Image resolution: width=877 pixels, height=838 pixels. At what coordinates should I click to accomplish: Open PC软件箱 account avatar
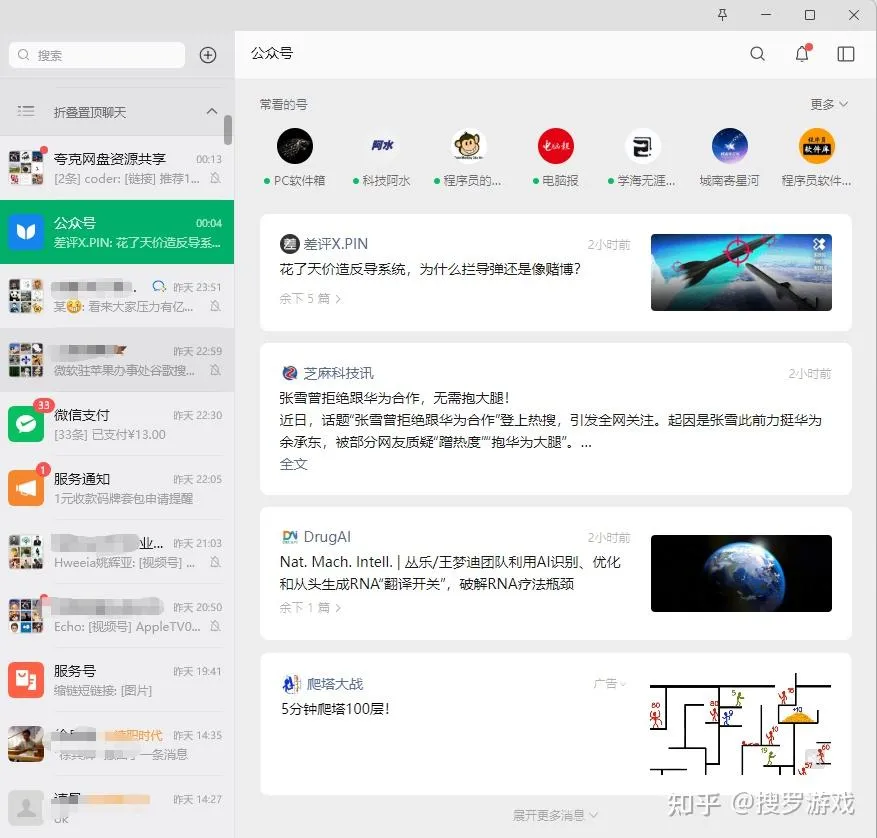[x=295, y=146]
